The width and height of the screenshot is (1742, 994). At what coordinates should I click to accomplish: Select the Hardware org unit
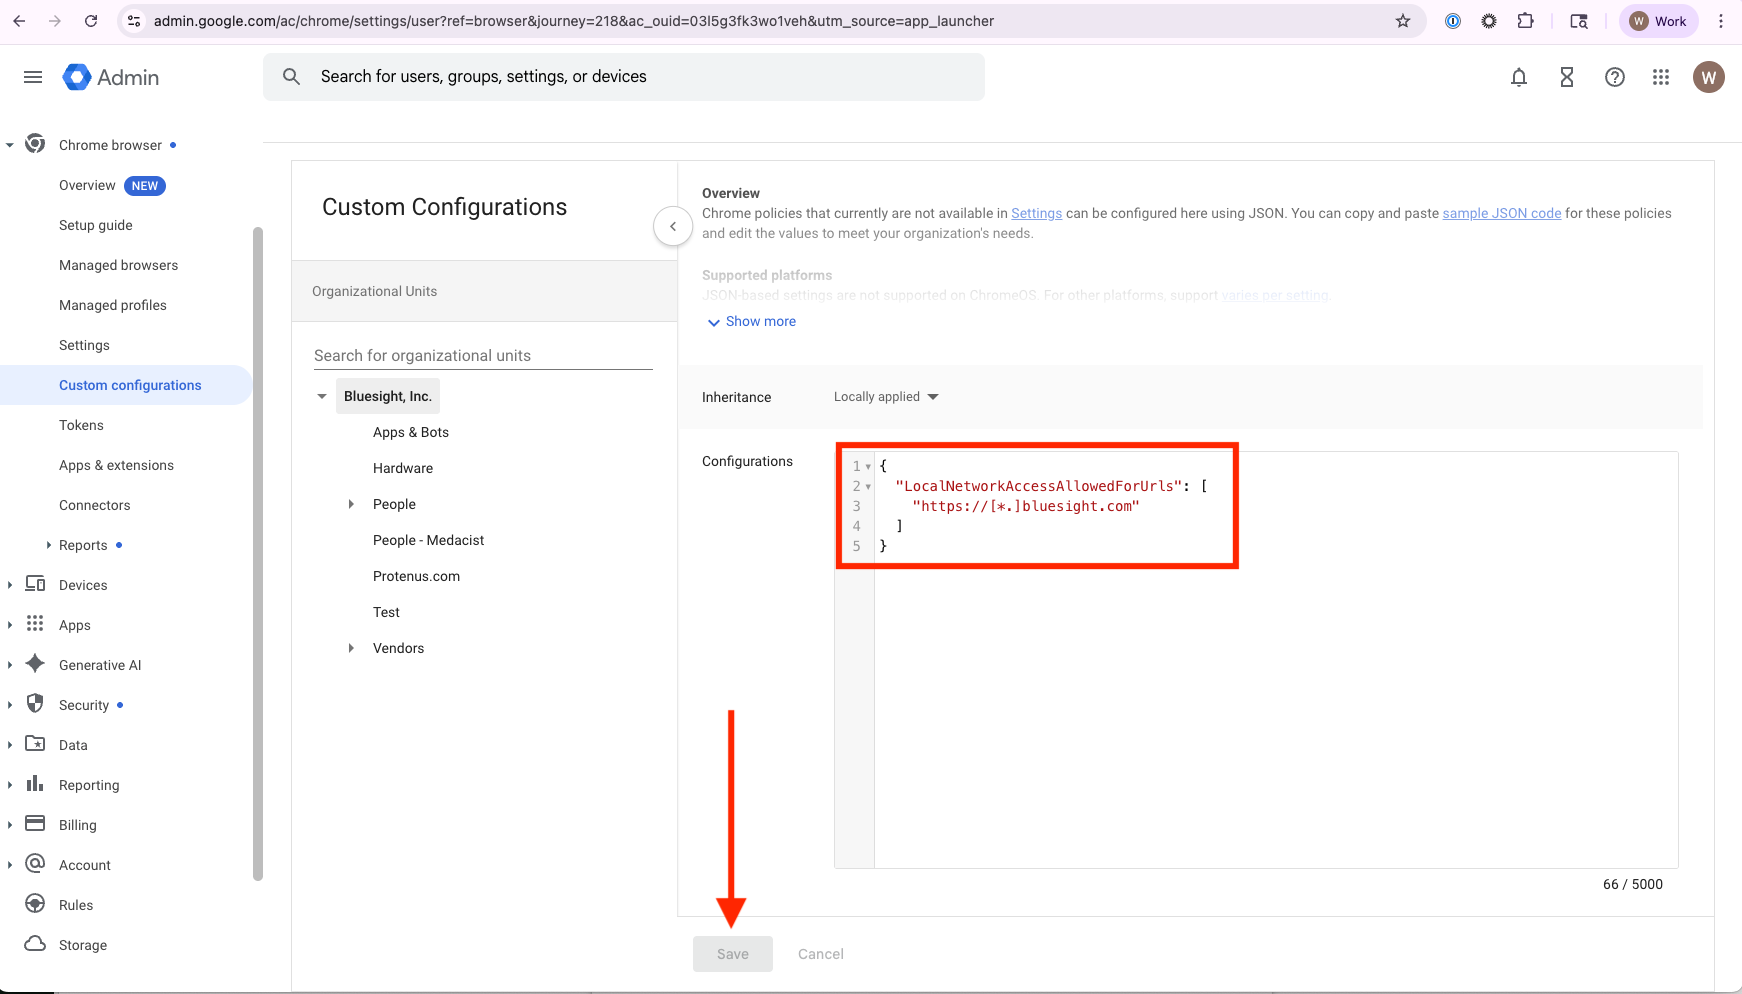pos(403,468)
